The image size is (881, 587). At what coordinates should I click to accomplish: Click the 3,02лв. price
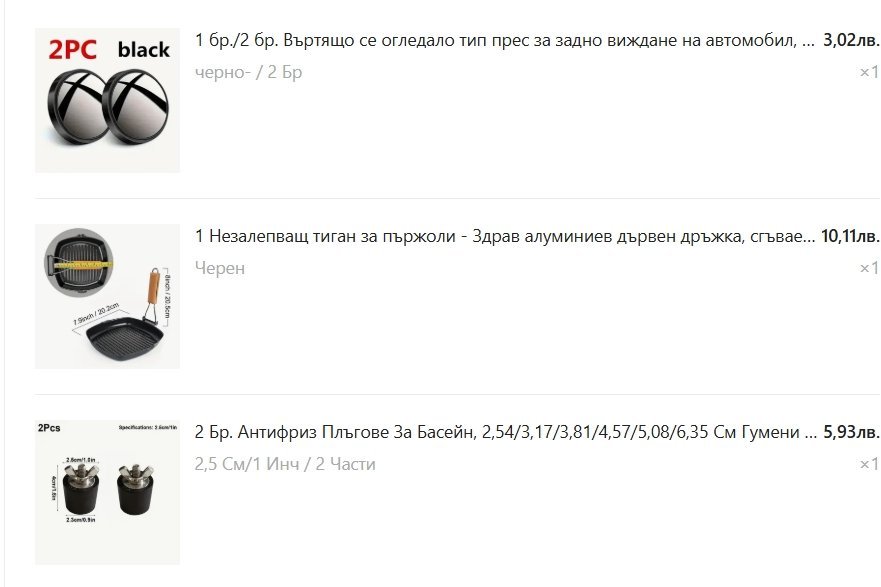click(851, 40)
